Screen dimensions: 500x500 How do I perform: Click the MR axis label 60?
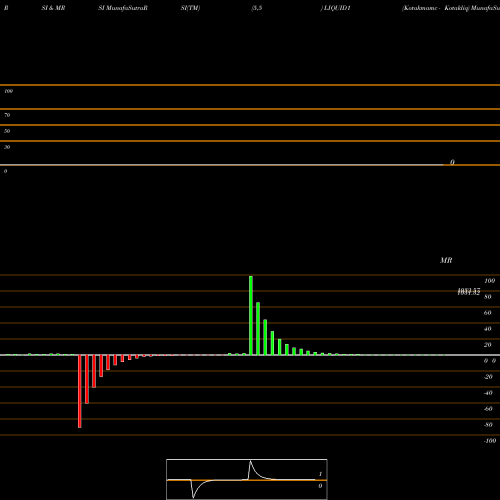[488, 313]
